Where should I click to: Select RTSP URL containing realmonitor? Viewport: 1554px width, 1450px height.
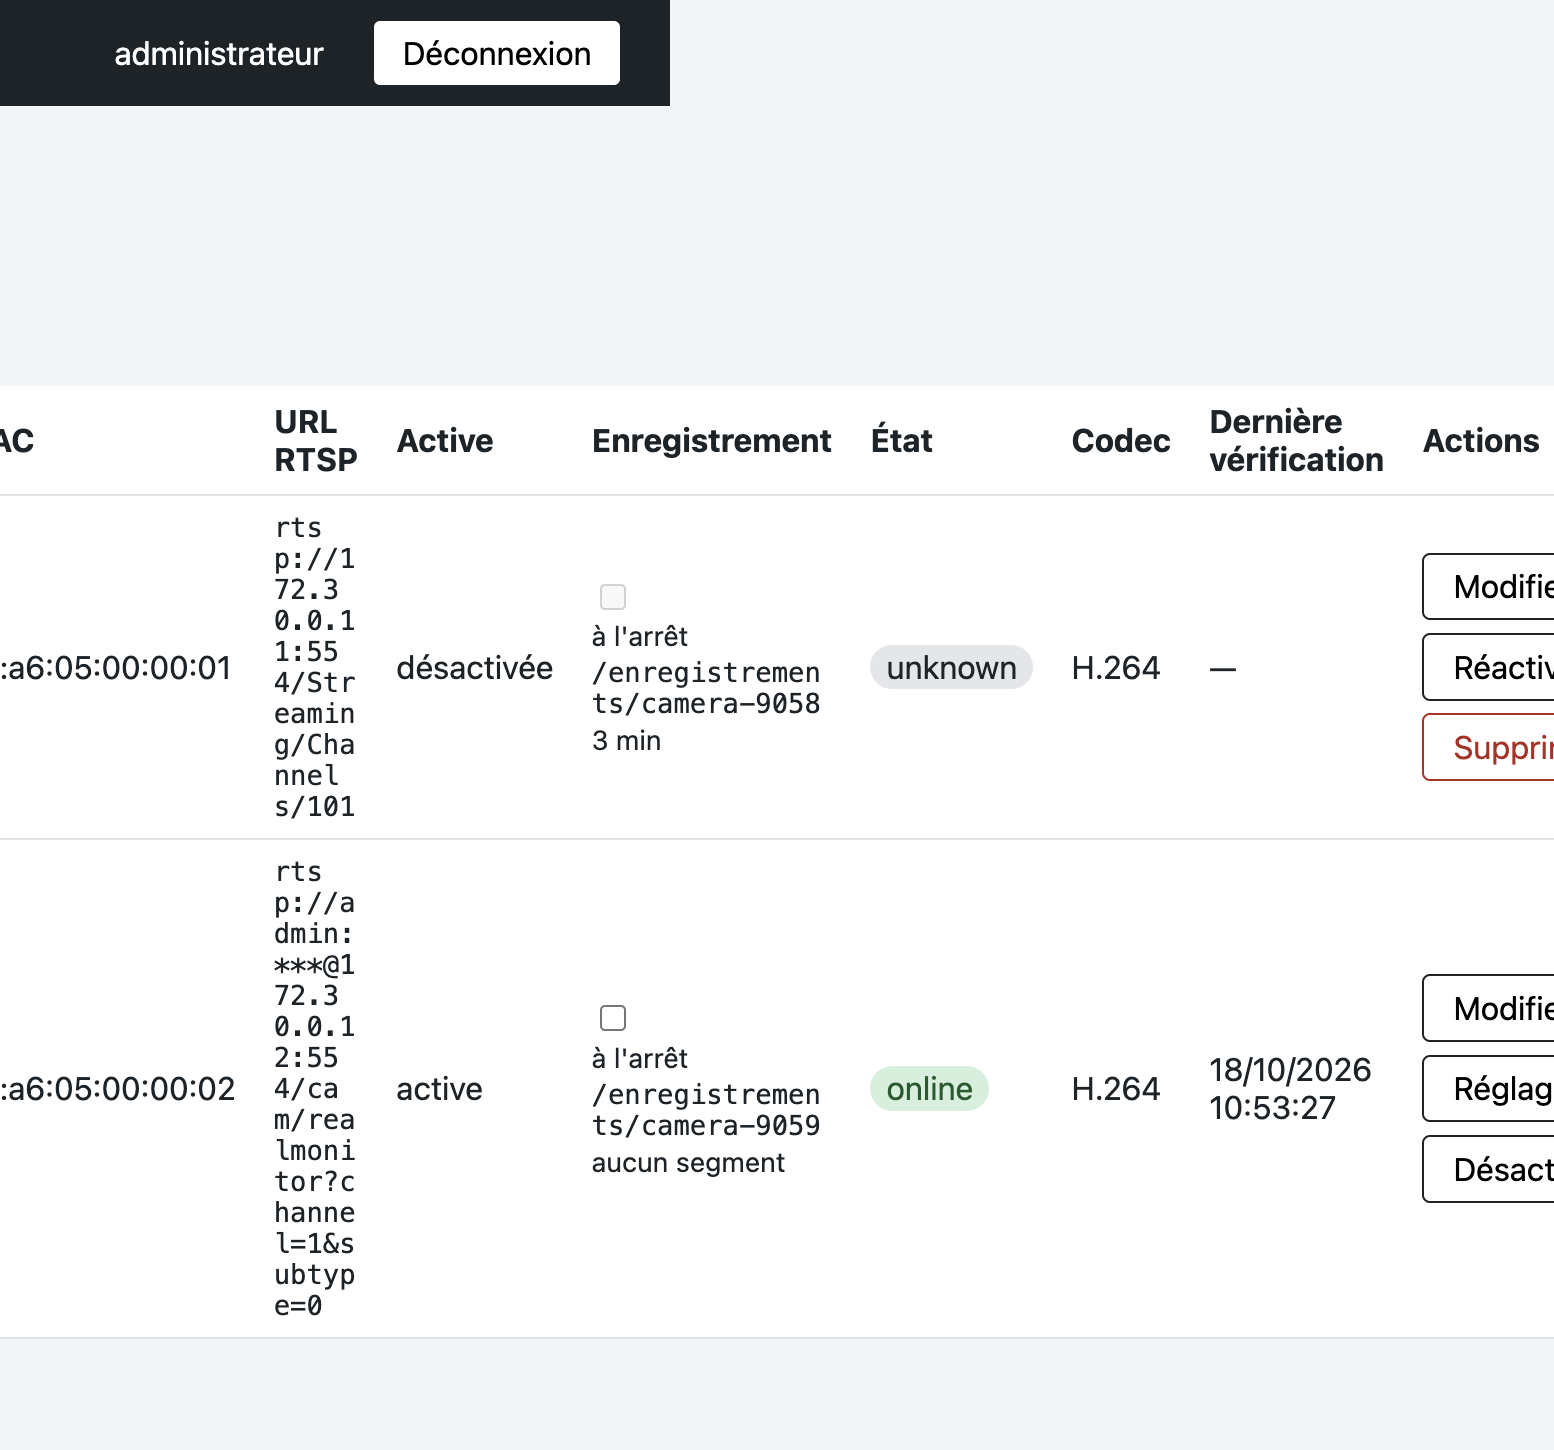tap(315, 1089)
